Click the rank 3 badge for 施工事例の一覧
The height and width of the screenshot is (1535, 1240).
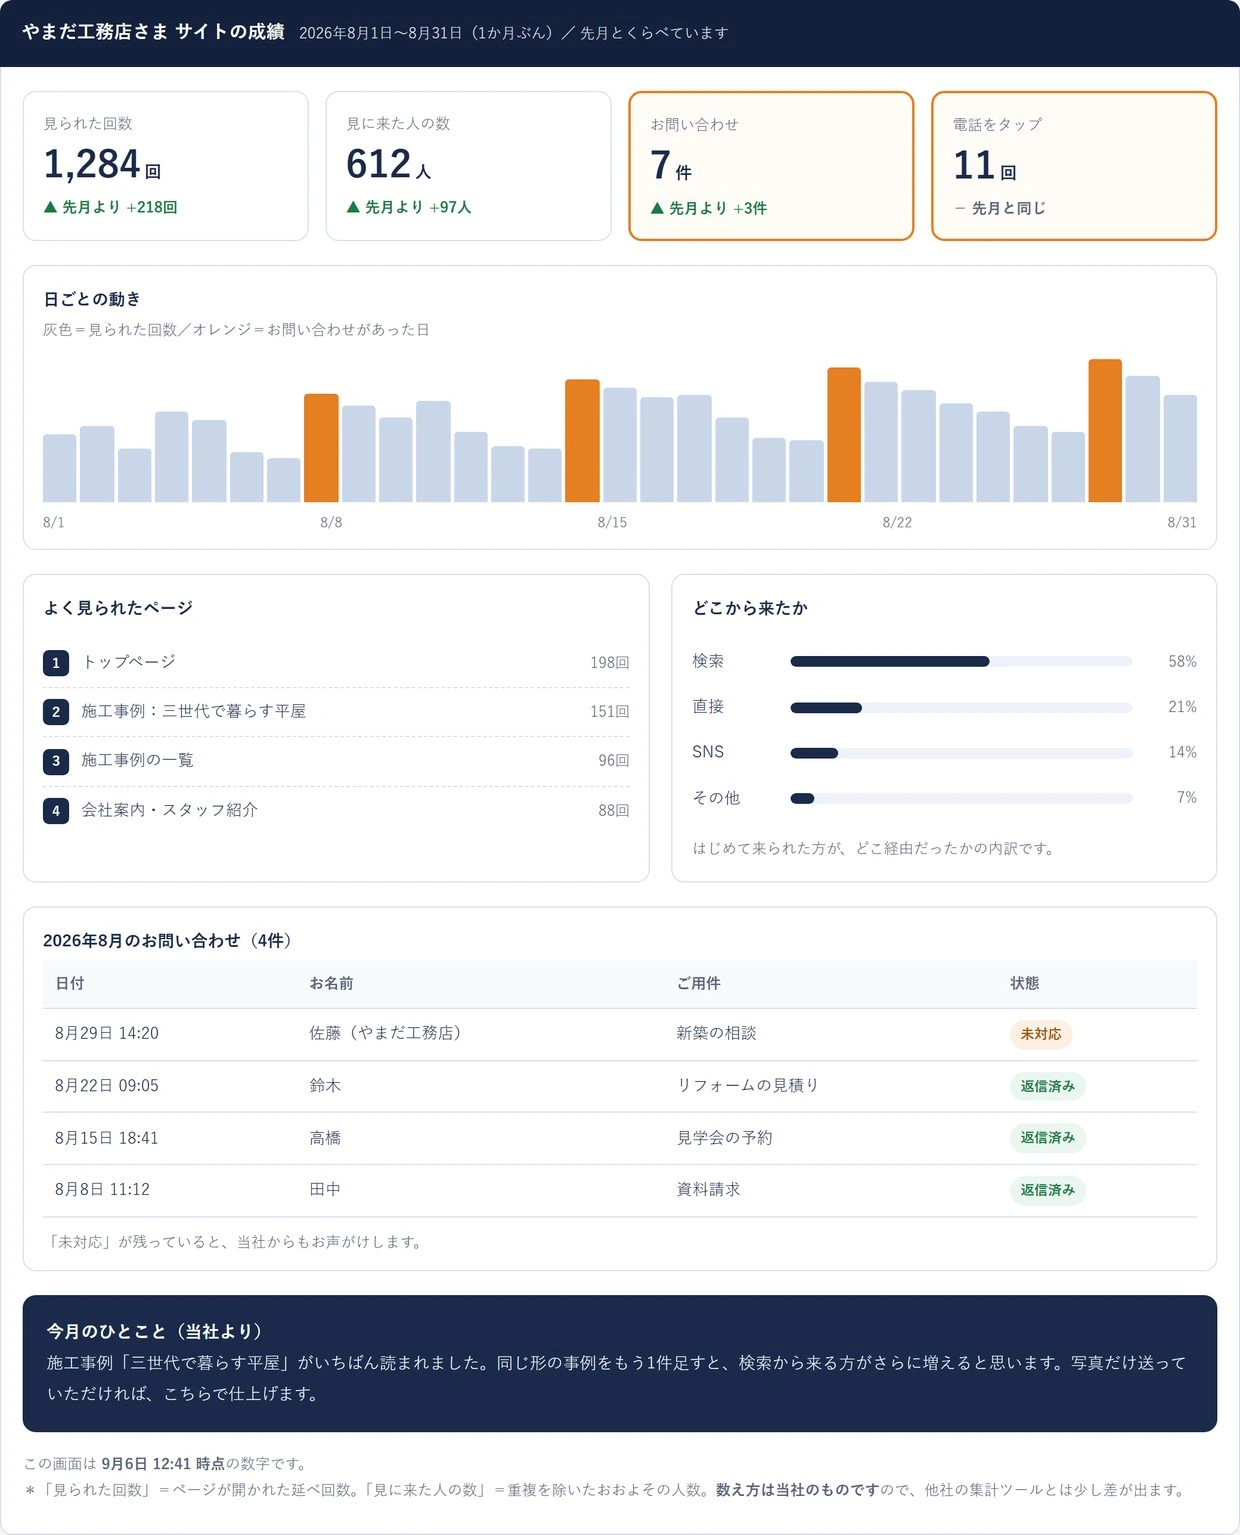click(x=56, y=761)
